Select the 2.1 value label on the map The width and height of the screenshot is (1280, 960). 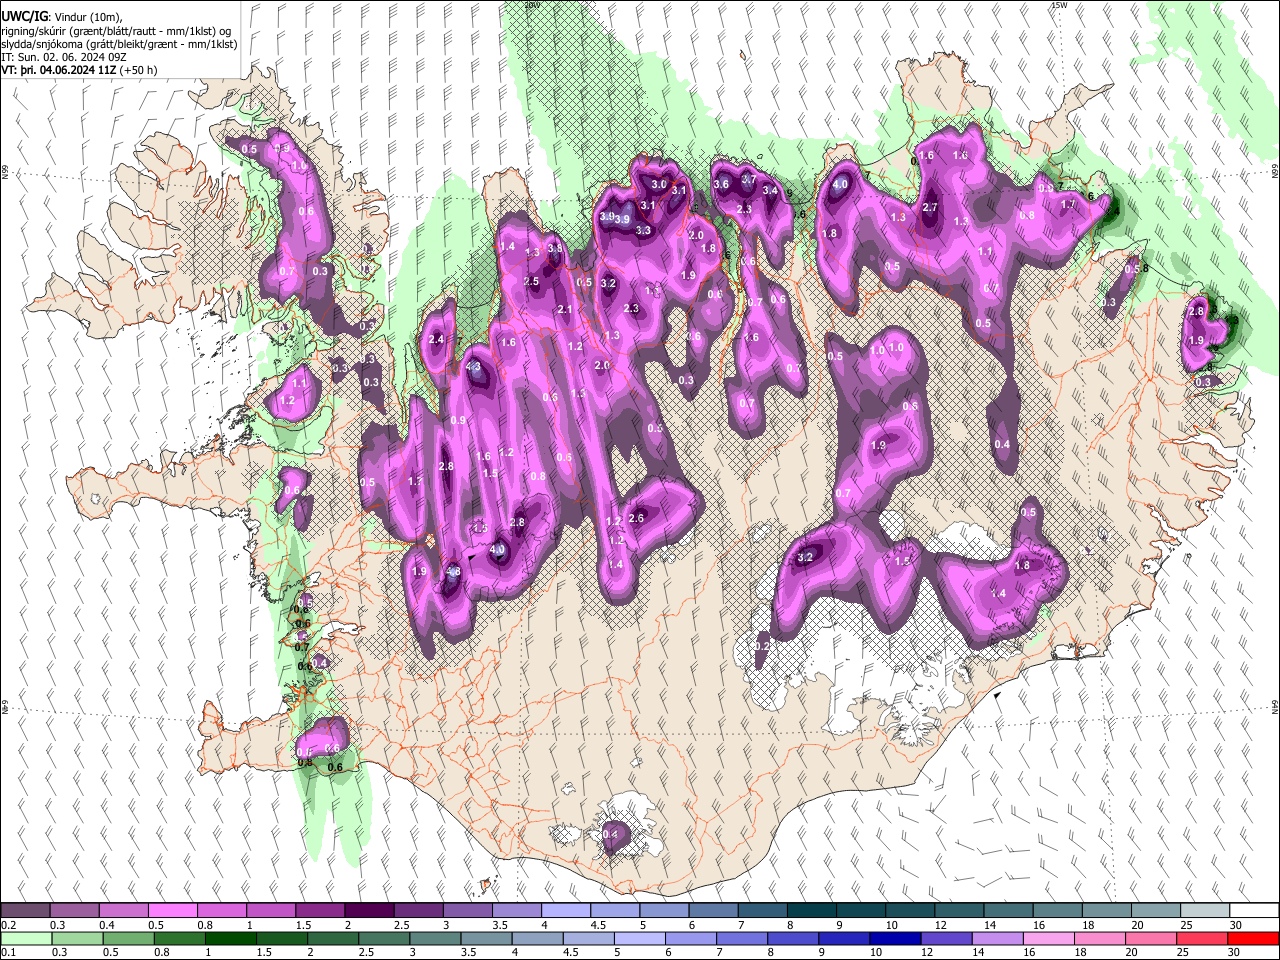pos(565,310)
